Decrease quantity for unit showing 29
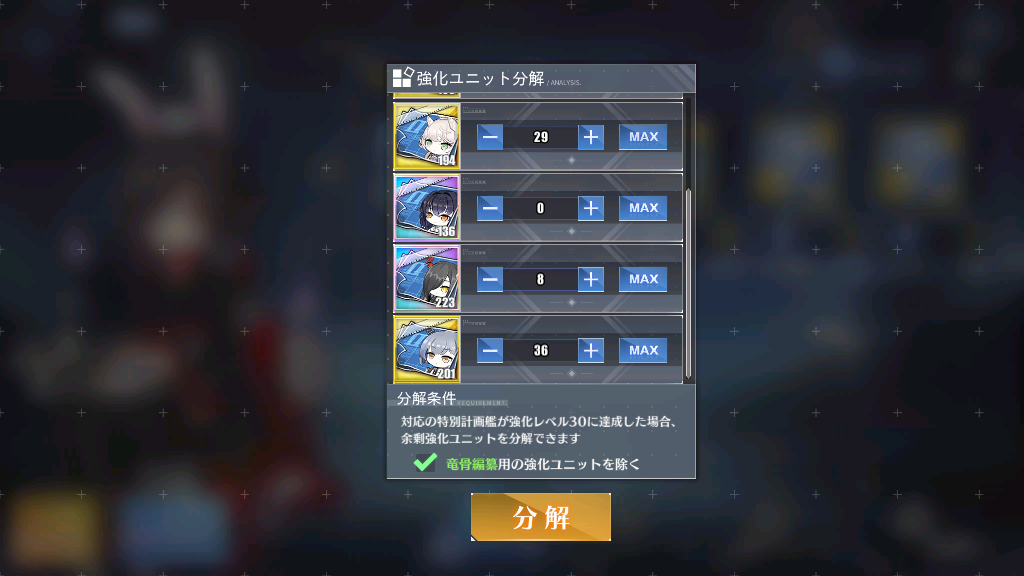The image size is (1024, 576). [x=490, y=137]
